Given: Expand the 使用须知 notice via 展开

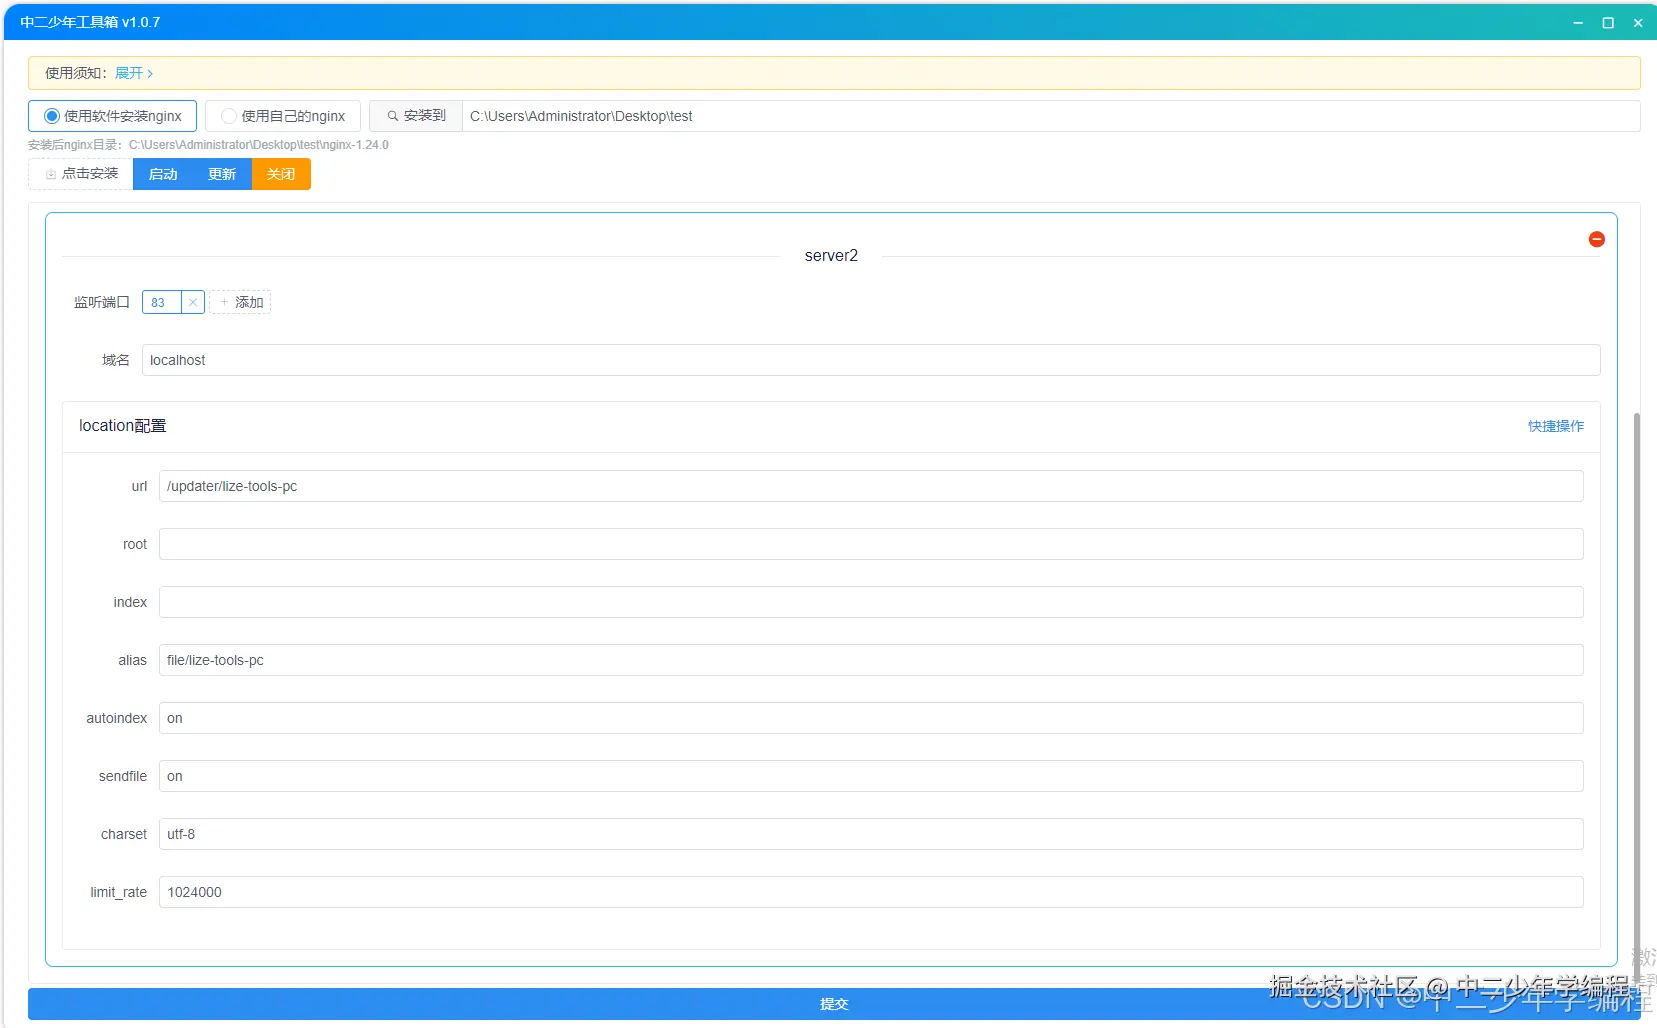Looking at the screenshot, I should (x=134, y=73).
